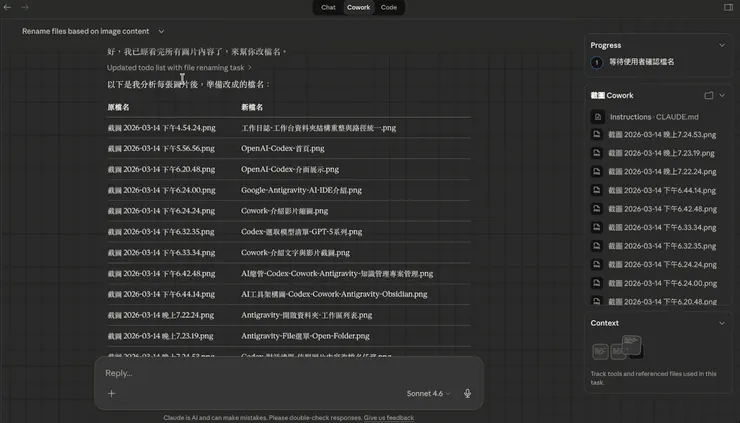Open sidebar file 截圖 2026-03-14 下午6.42.48.png

(x=663, y=209)
